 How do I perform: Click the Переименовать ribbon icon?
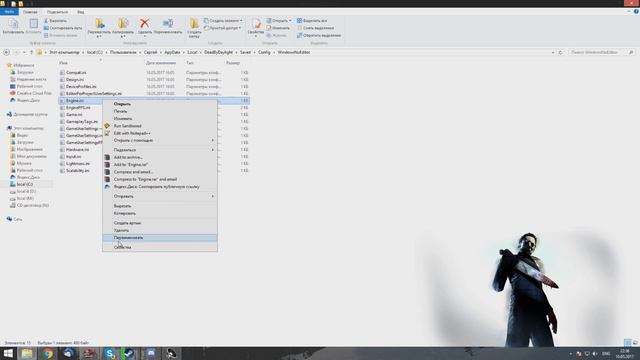coord(168,26)
